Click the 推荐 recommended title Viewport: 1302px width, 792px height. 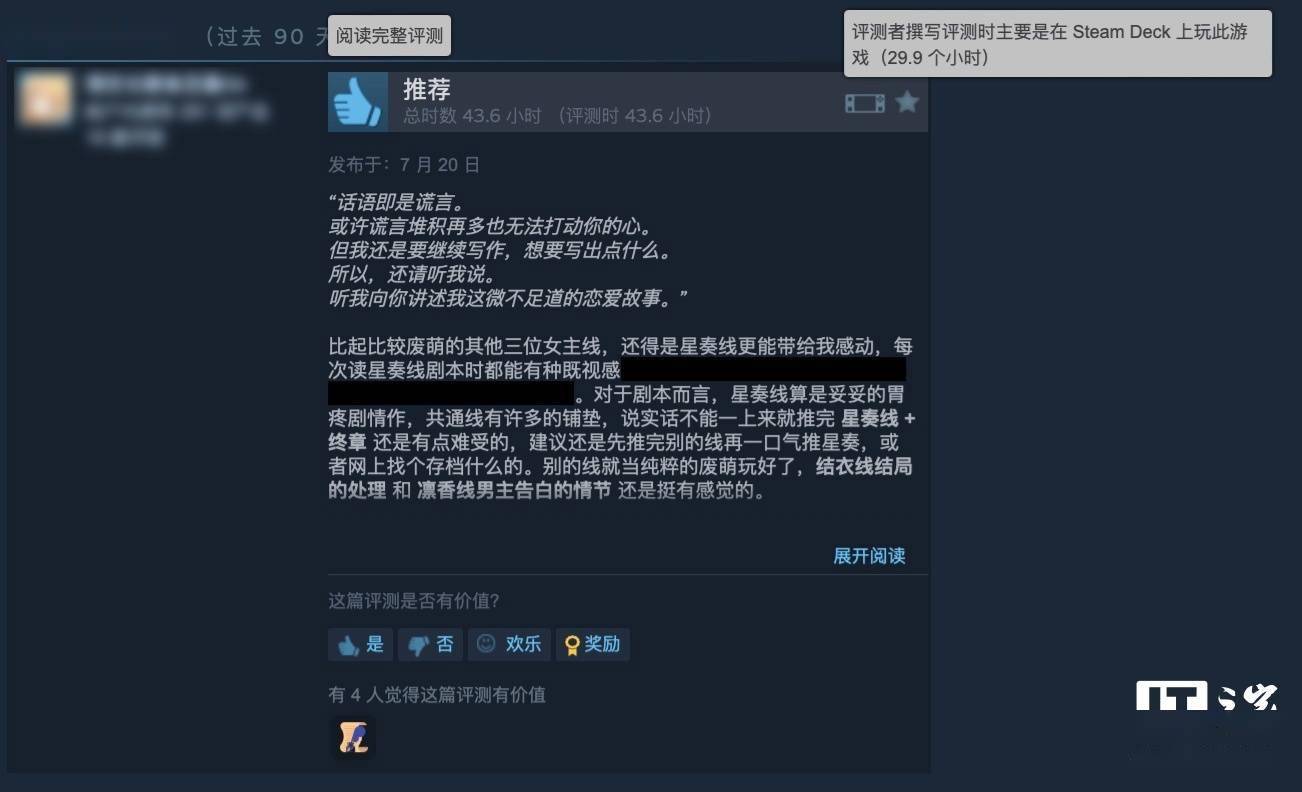tap(427, 89)
